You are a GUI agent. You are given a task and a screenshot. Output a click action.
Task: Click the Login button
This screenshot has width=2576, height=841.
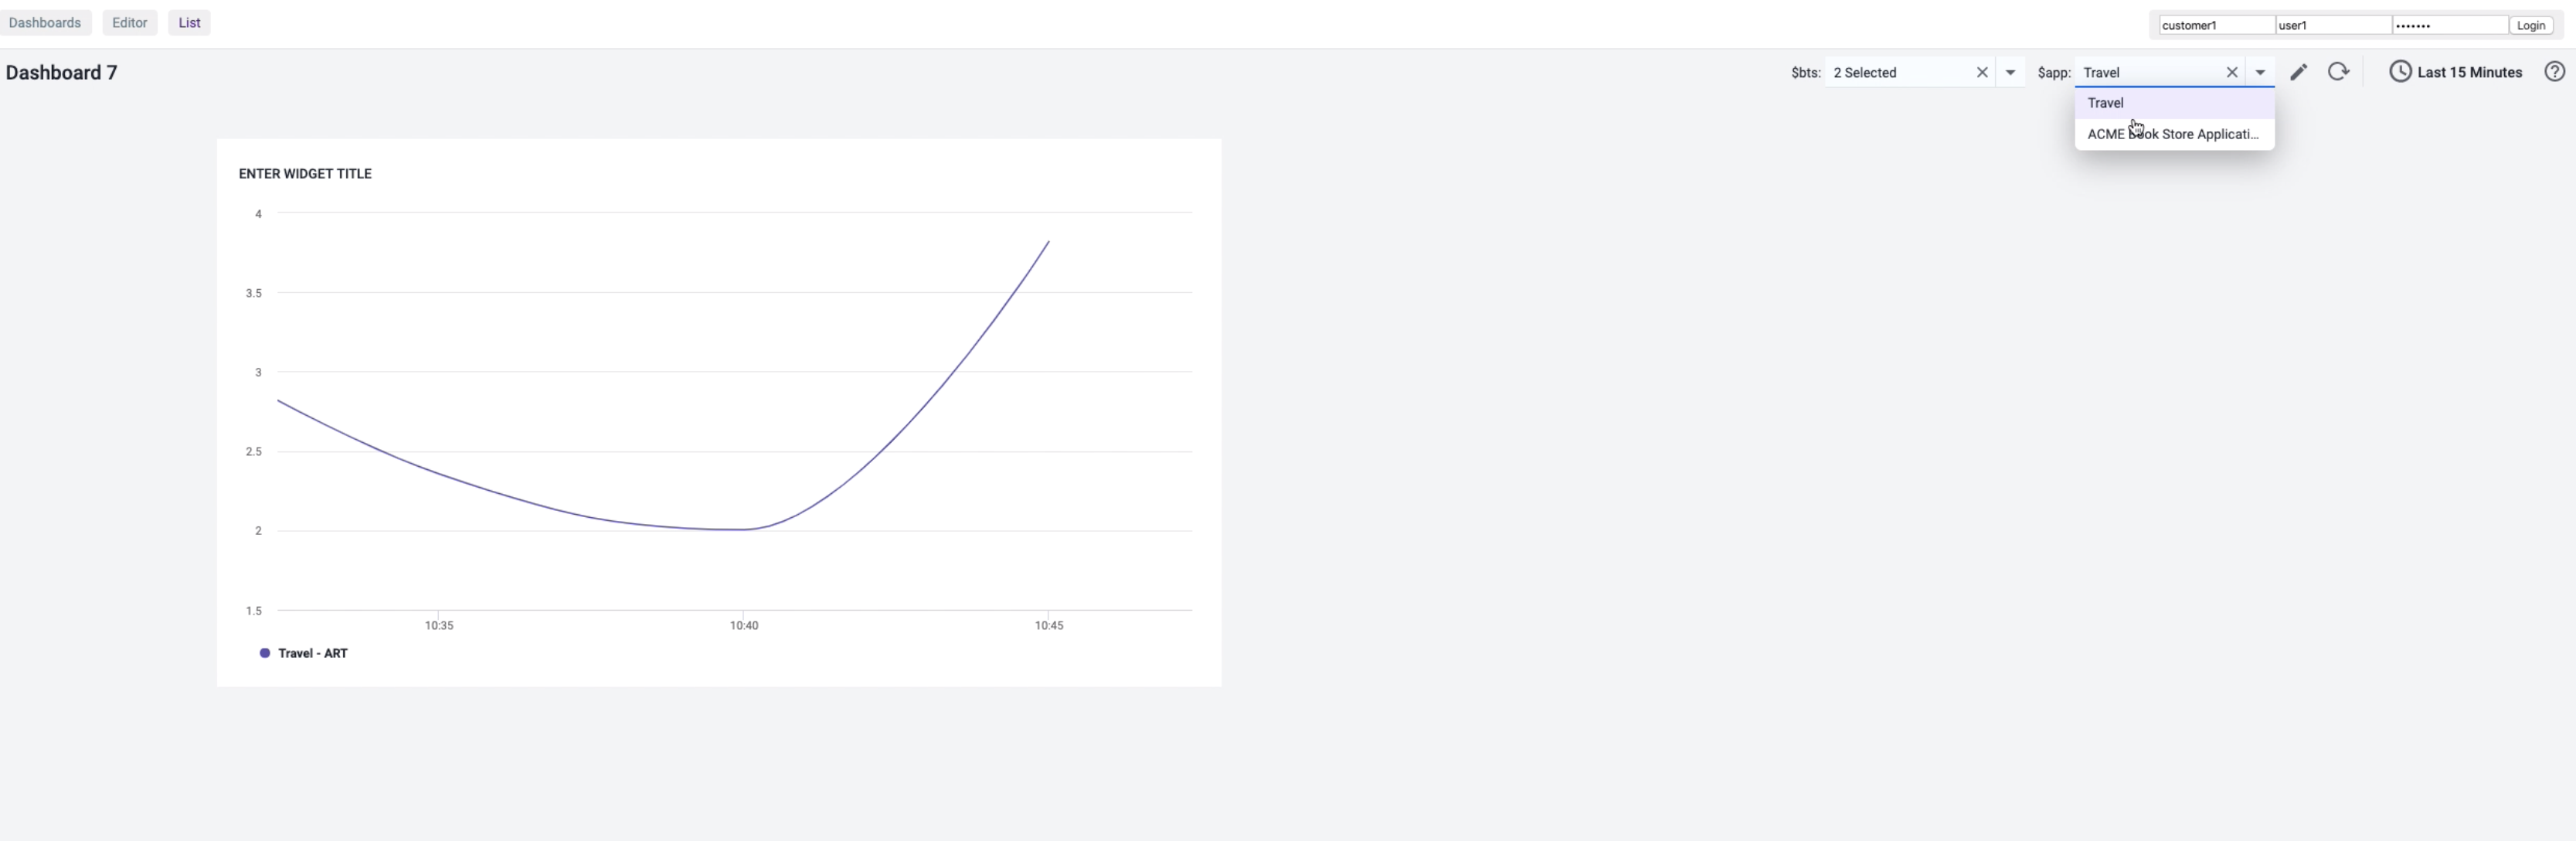[2531, 25]
